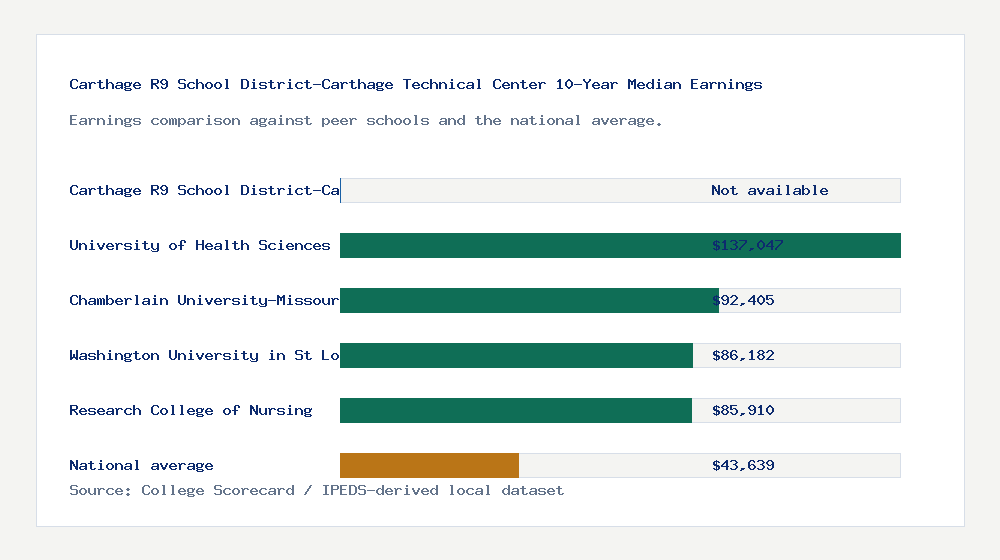Click the $86,182 earnings value

[x=743, y=355]
